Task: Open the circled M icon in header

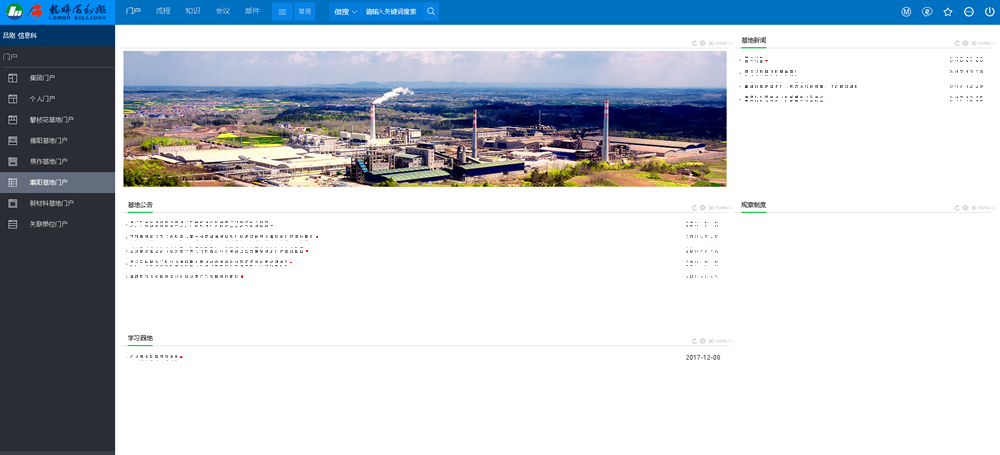Action: 906,11
